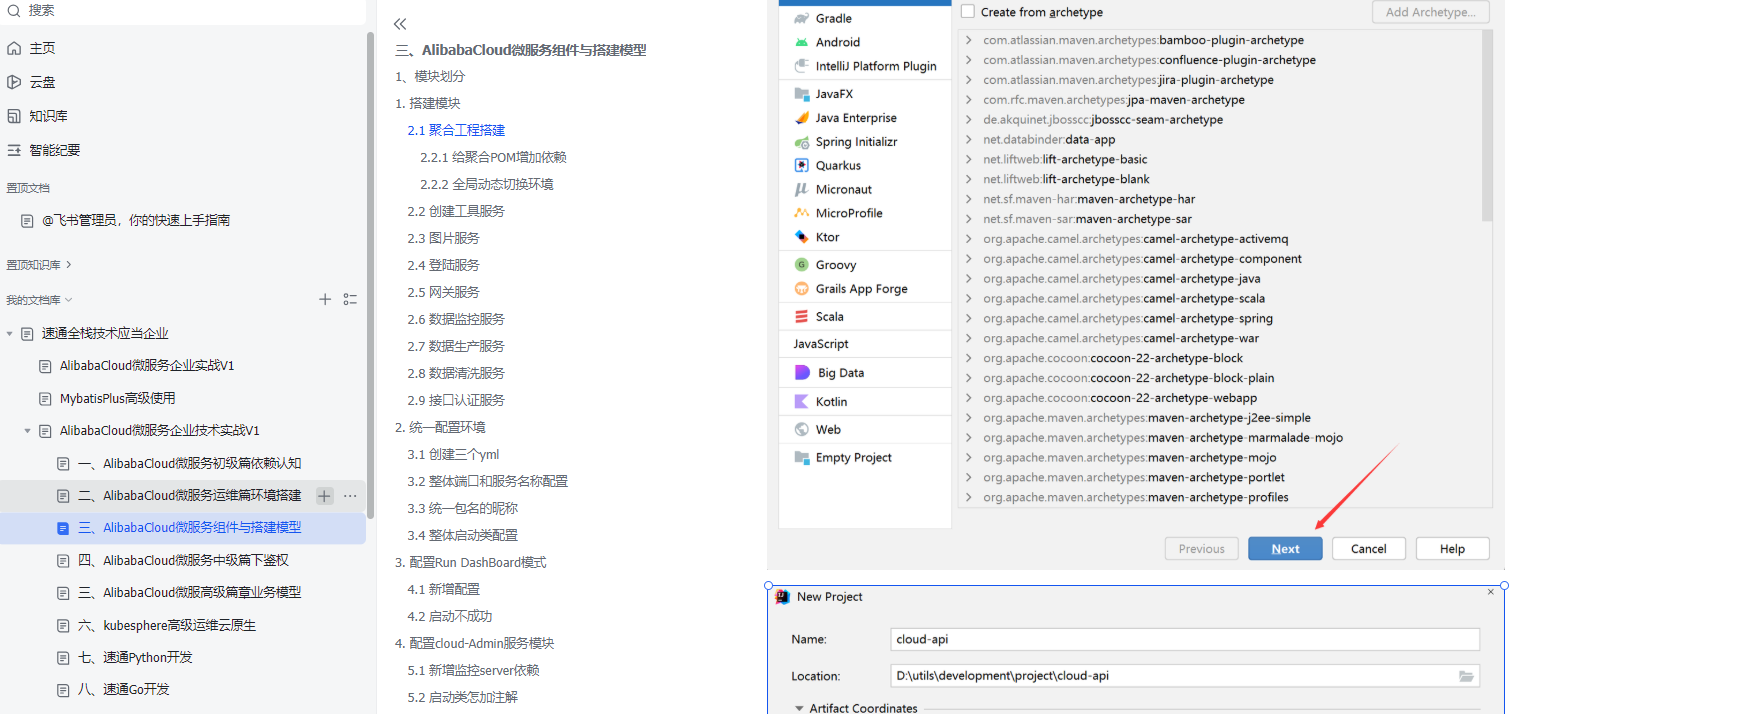This screenshot has height=714, width=1752.
Task: Click the home icon beside 主页
Action: 14,48
